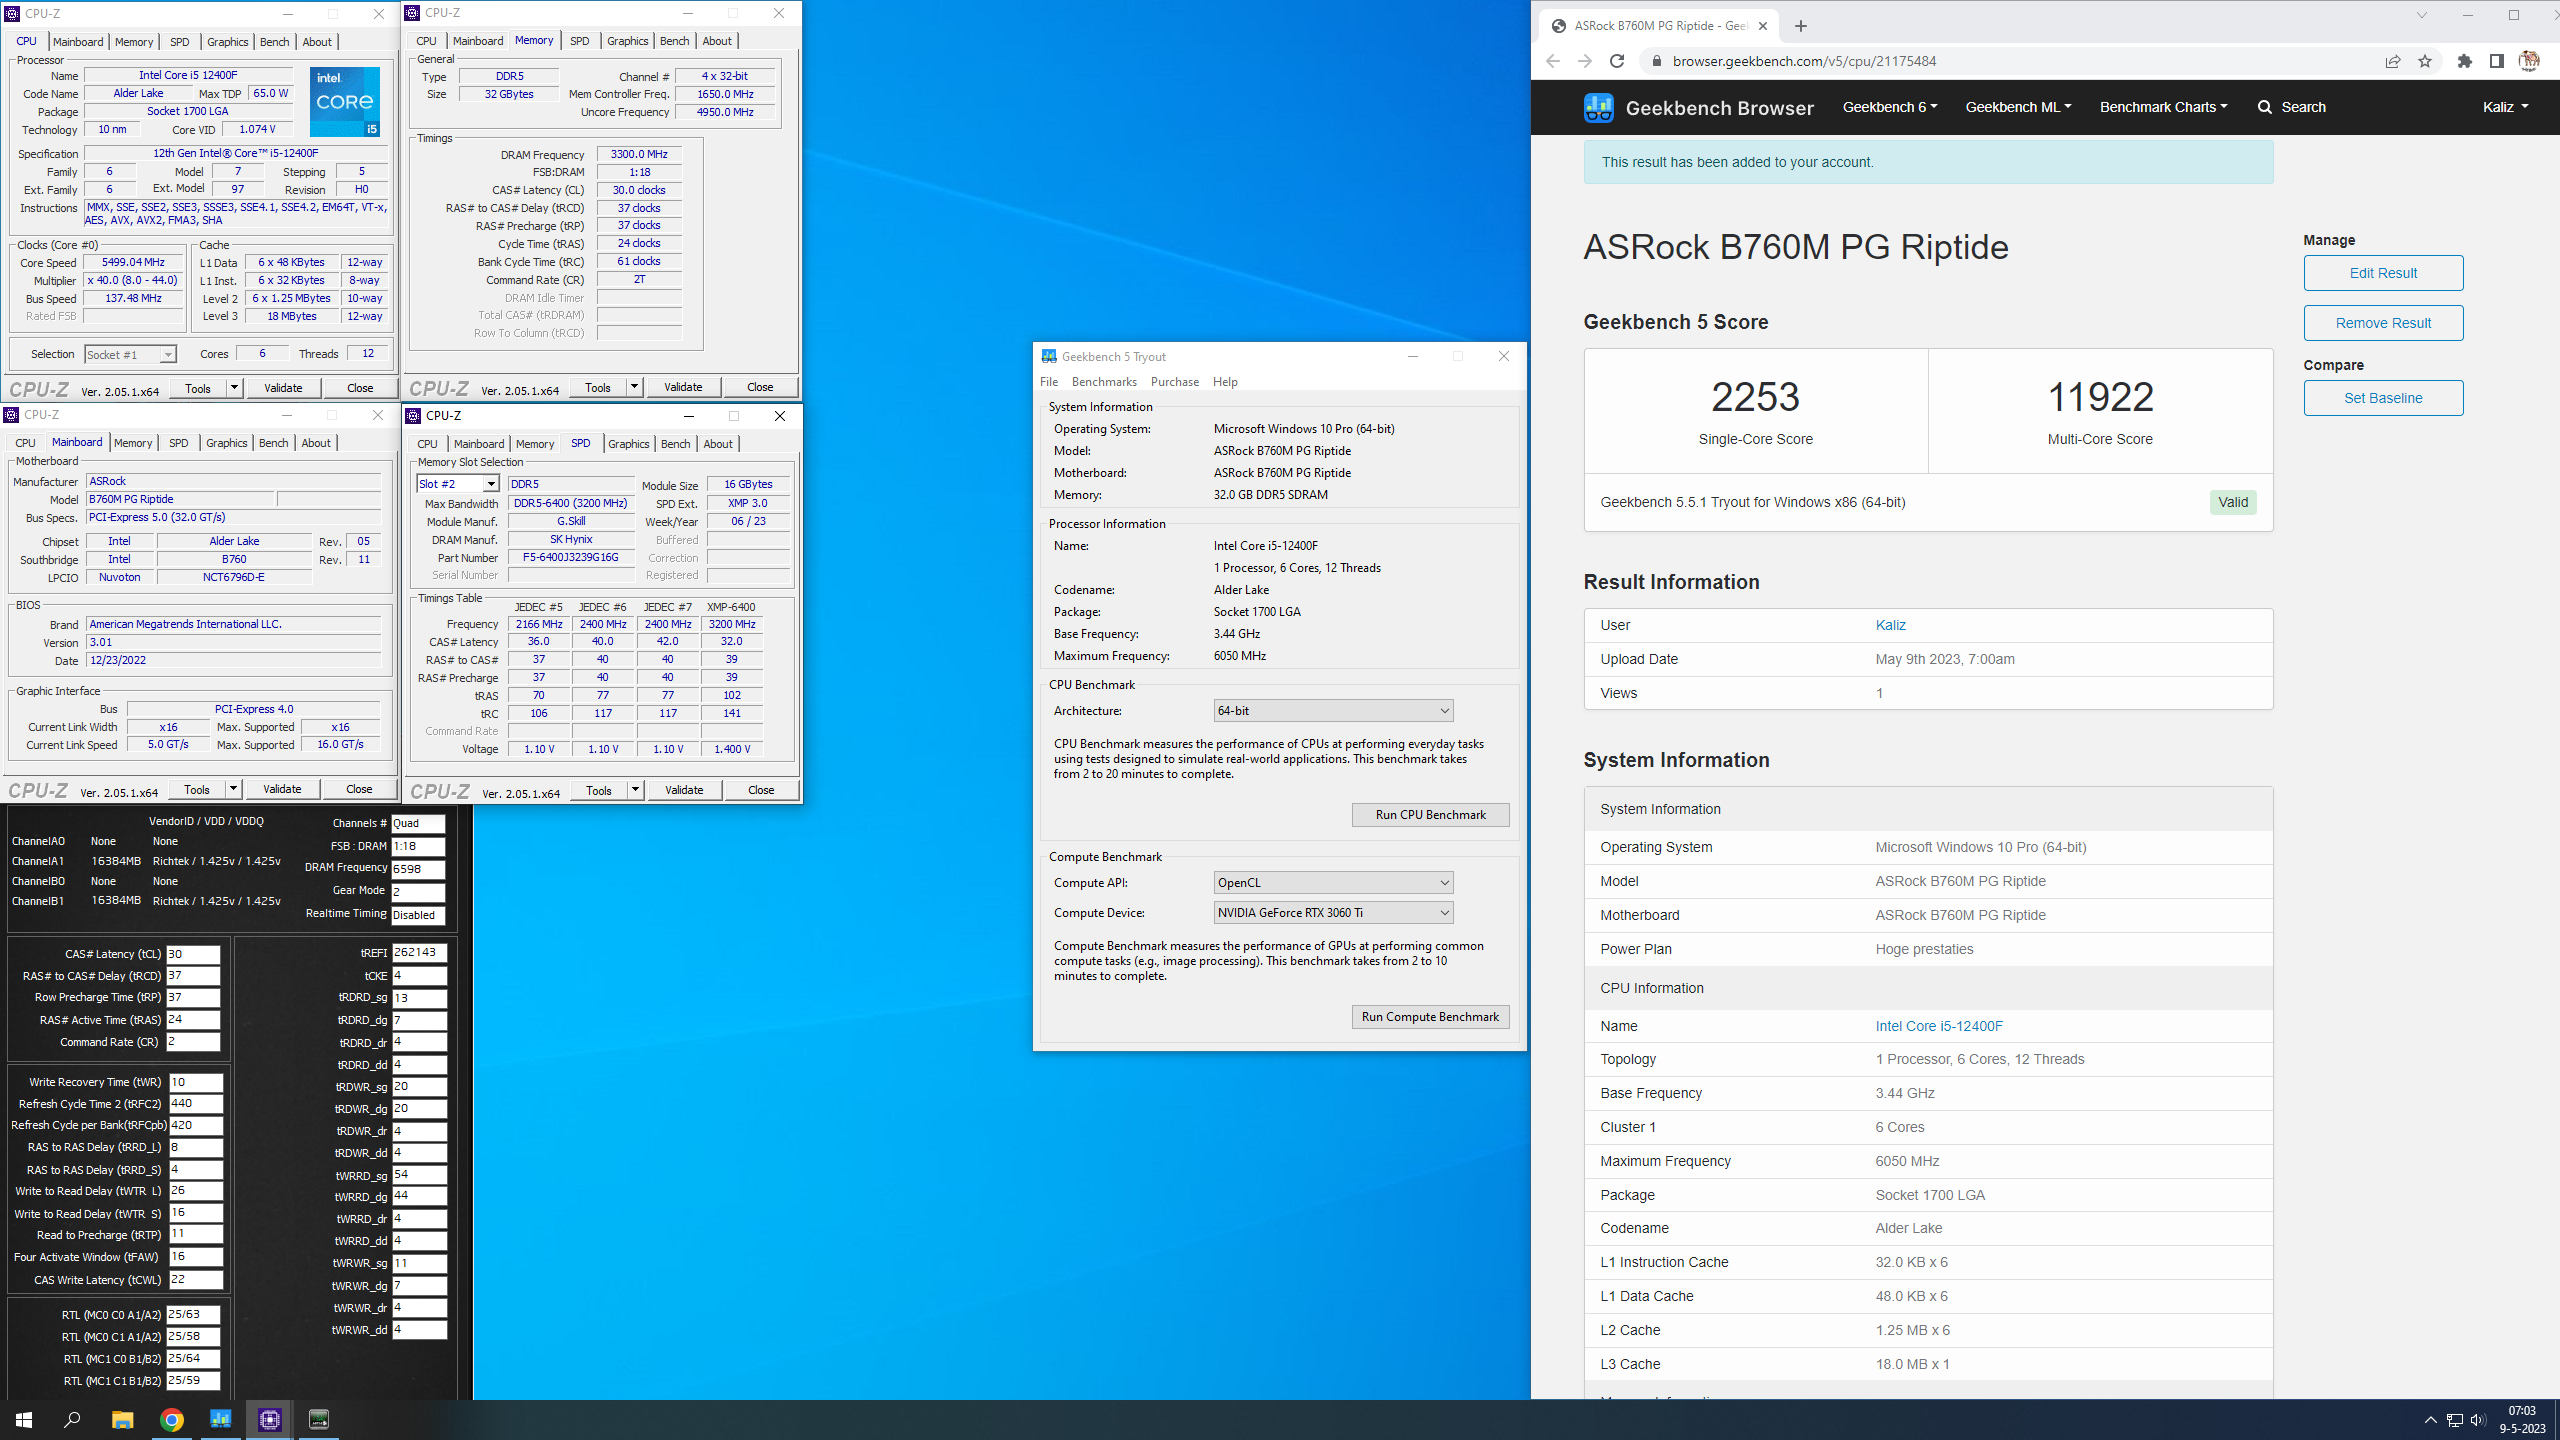Screen dimensions: 2560x1440
Task: Switch to Mainboard tab in top-left CPU-Z window
Action: coord(78,42)
